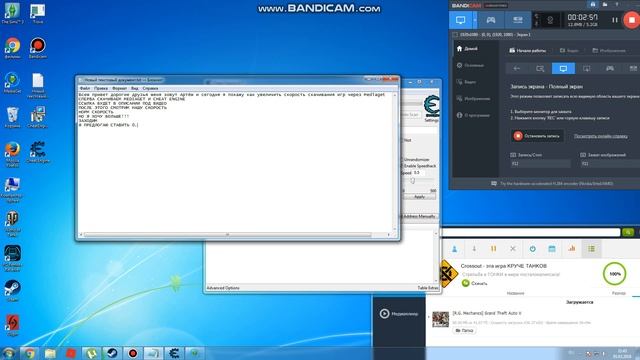This screenshot has height=360, width=640.
Task: Toggle the webcam overlay icon in Bandicam
Action: [550, 20]
